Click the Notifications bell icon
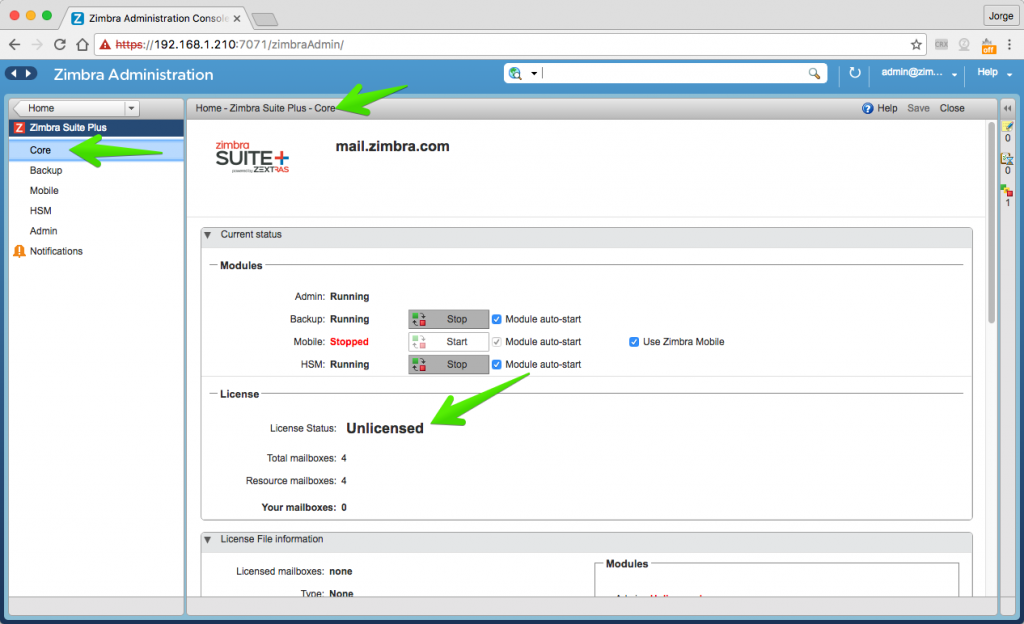Screen dimensions: 1024x624 19,251
